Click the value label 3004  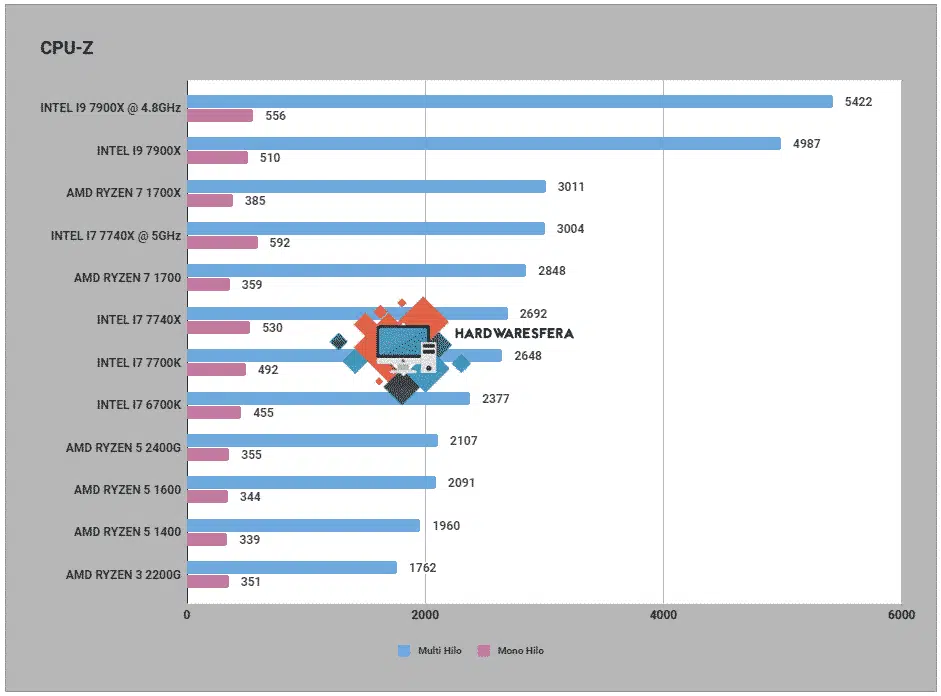point(570,229)
